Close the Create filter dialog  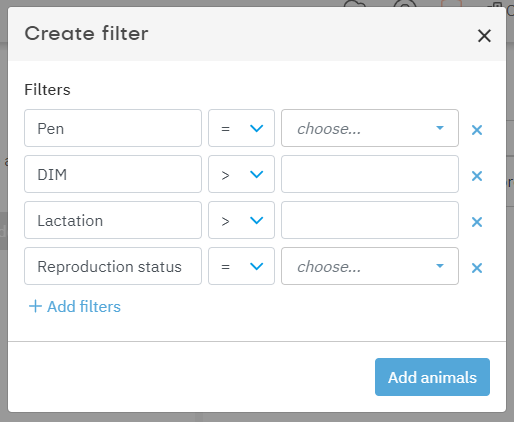coord(484,36)
